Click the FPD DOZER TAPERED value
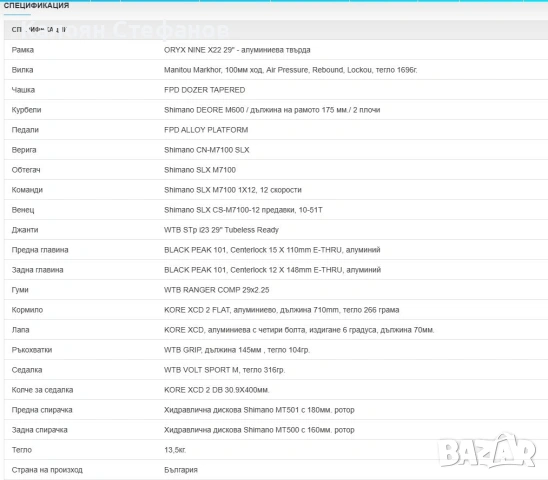The width and height of the screenshot is (548, 480). coord(204,90)
